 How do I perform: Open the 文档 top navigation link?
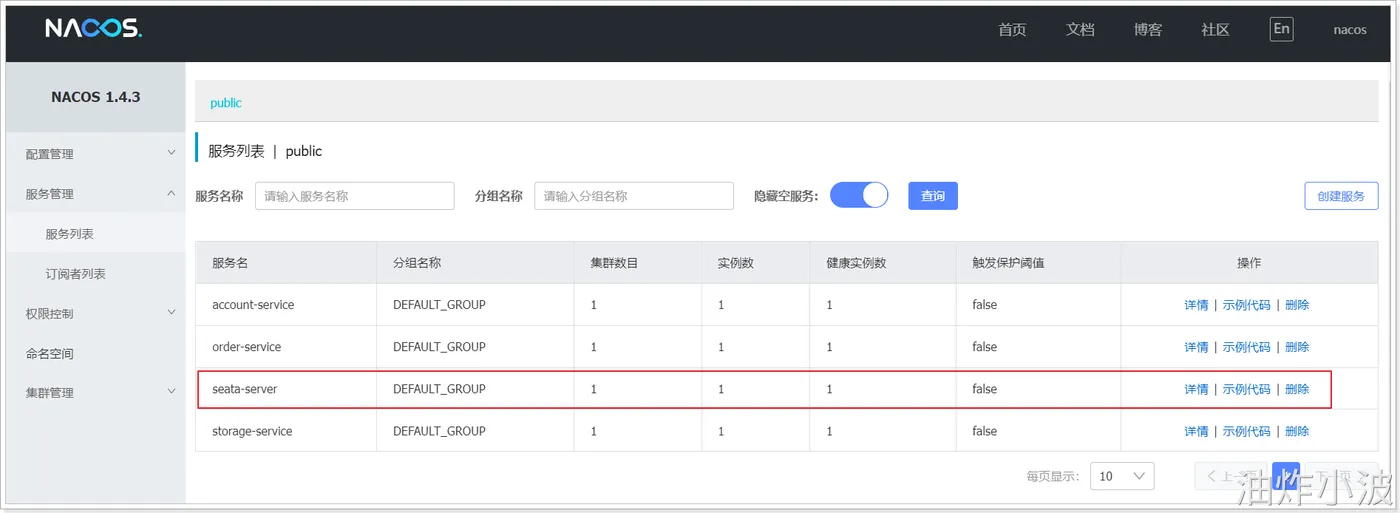point(1080,30)
